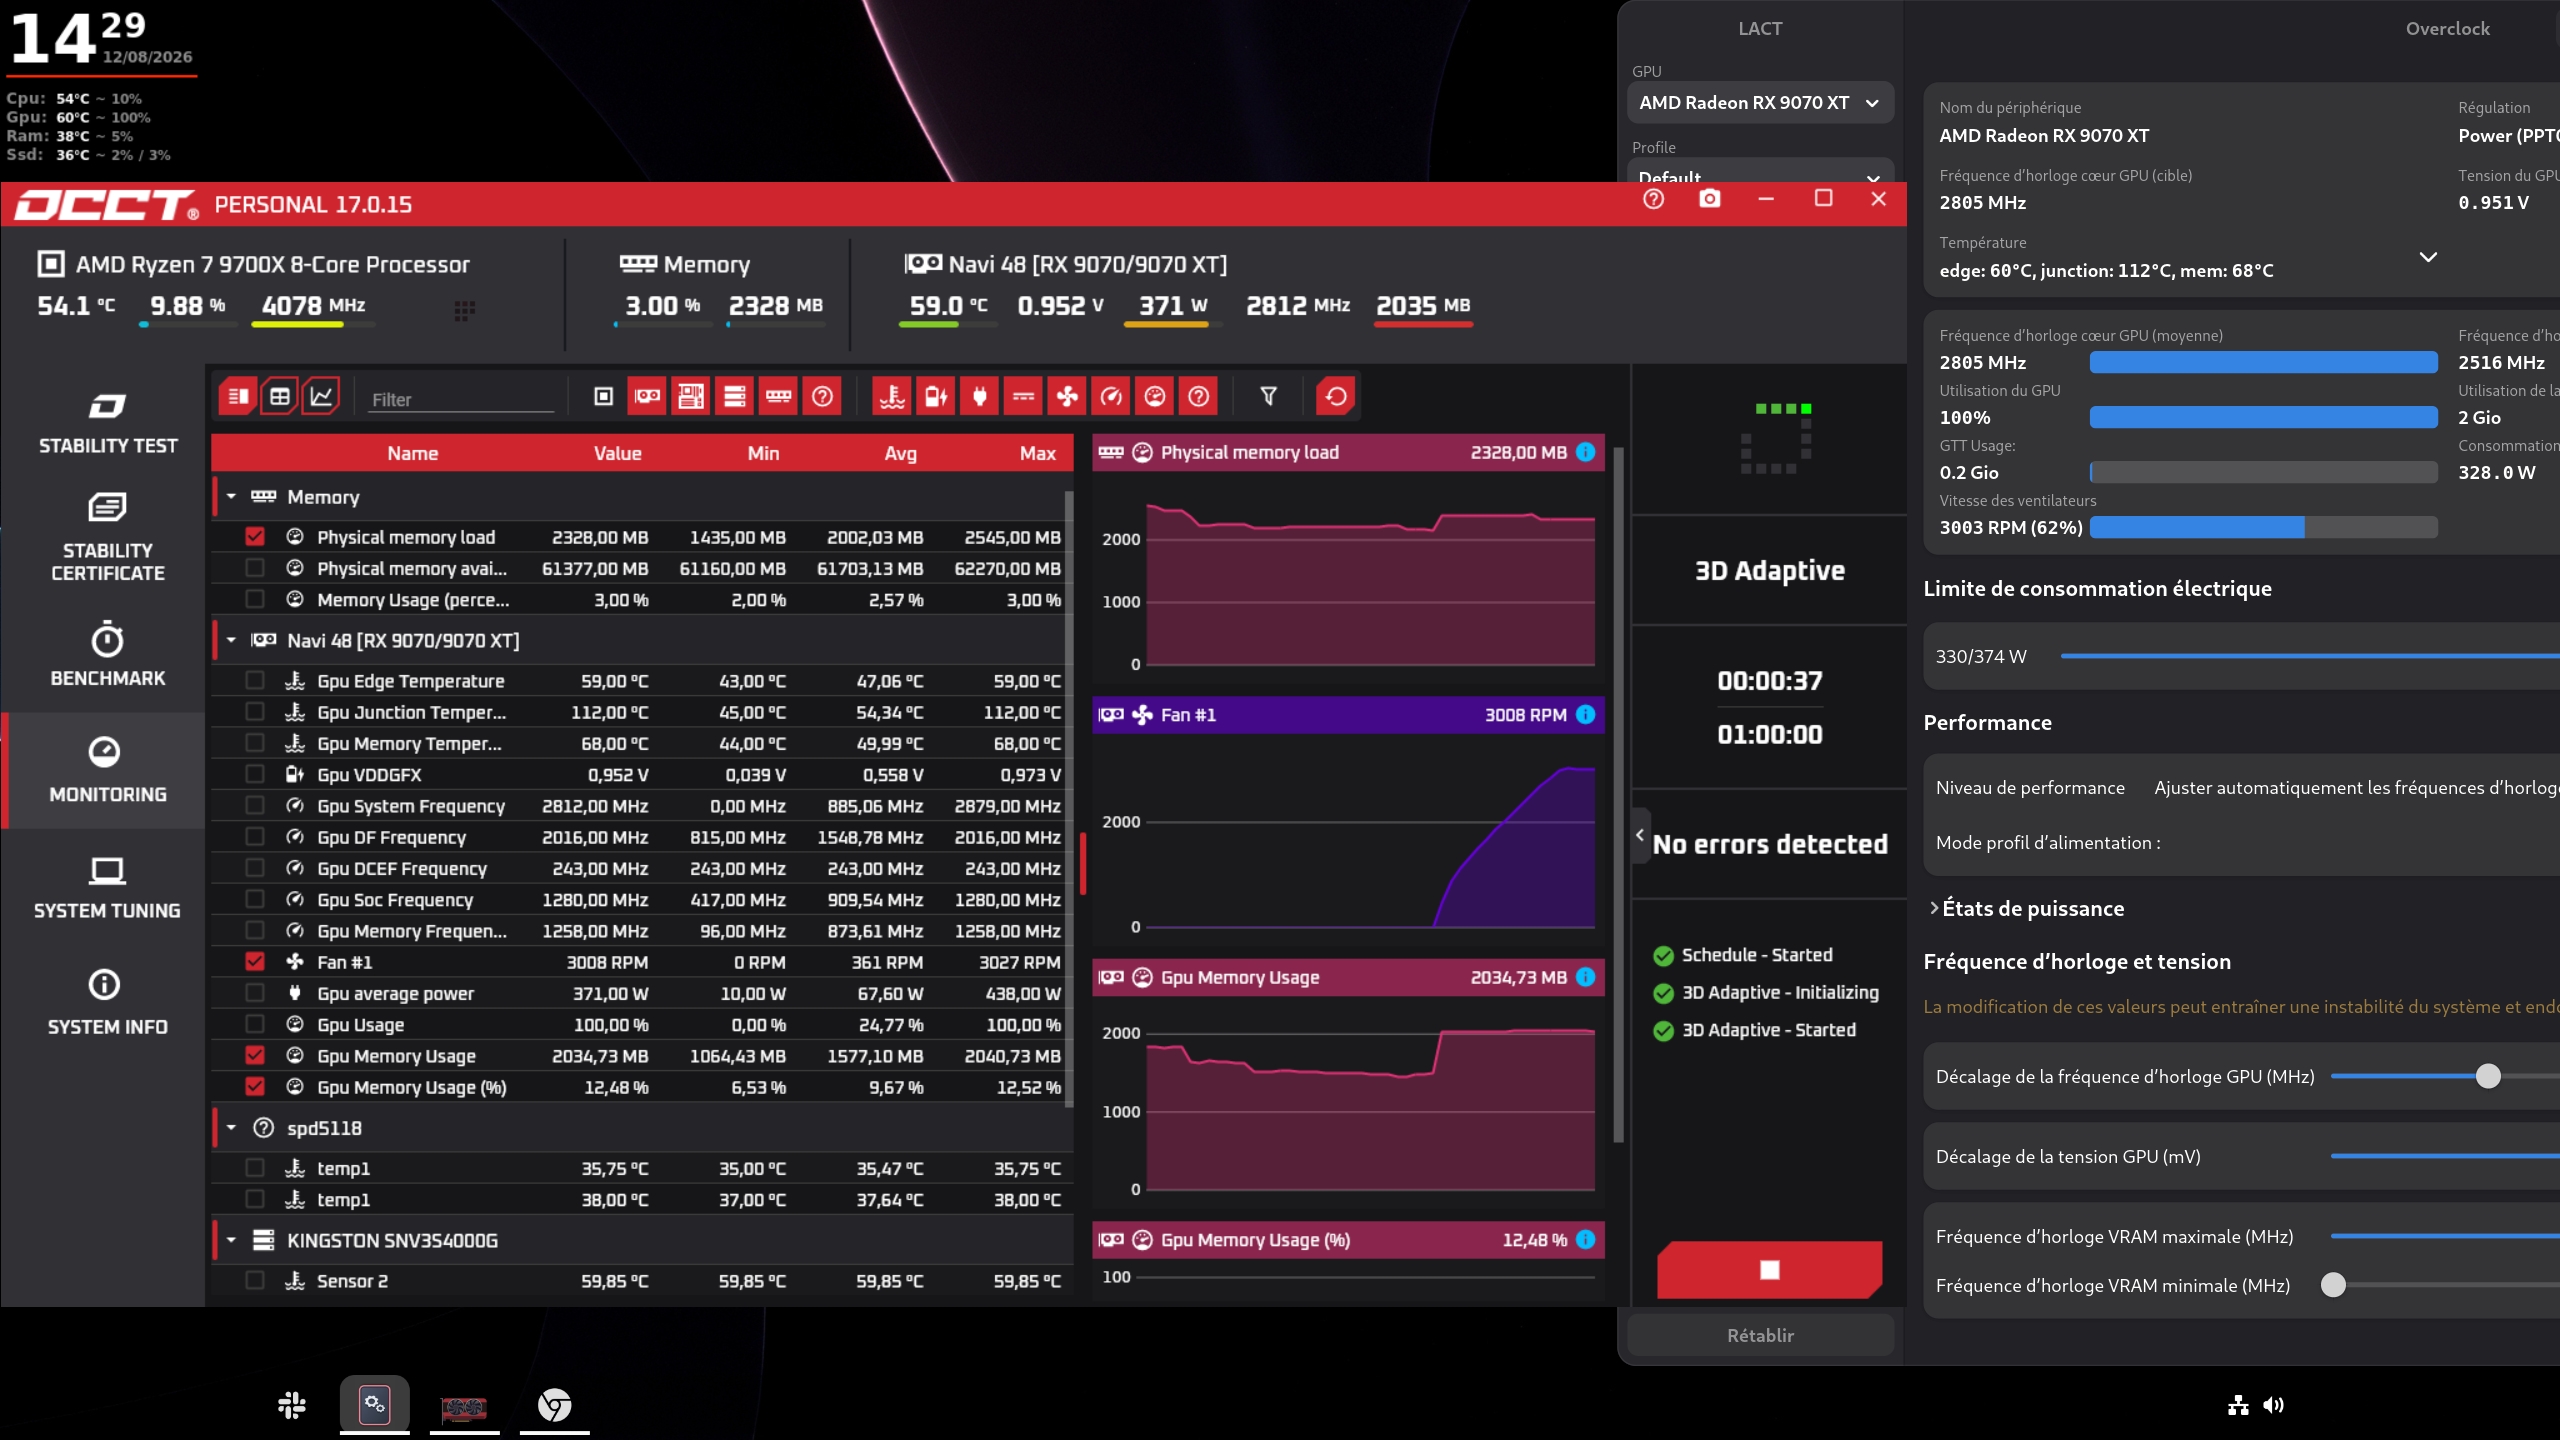This screenshot has height=1440, width=2560.
Task: Check the Physical memory available checkbox
Action: 255,568
